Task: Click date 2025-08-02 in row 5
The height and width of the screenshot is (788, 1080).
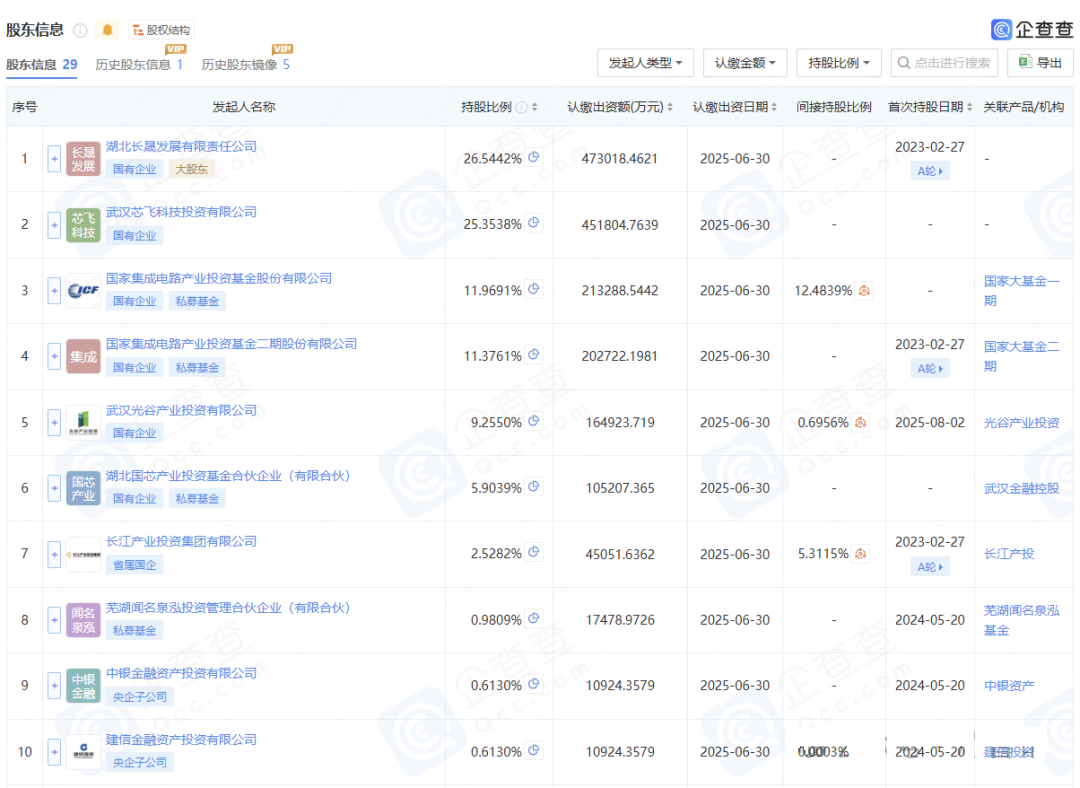Action: coord(930,422)
